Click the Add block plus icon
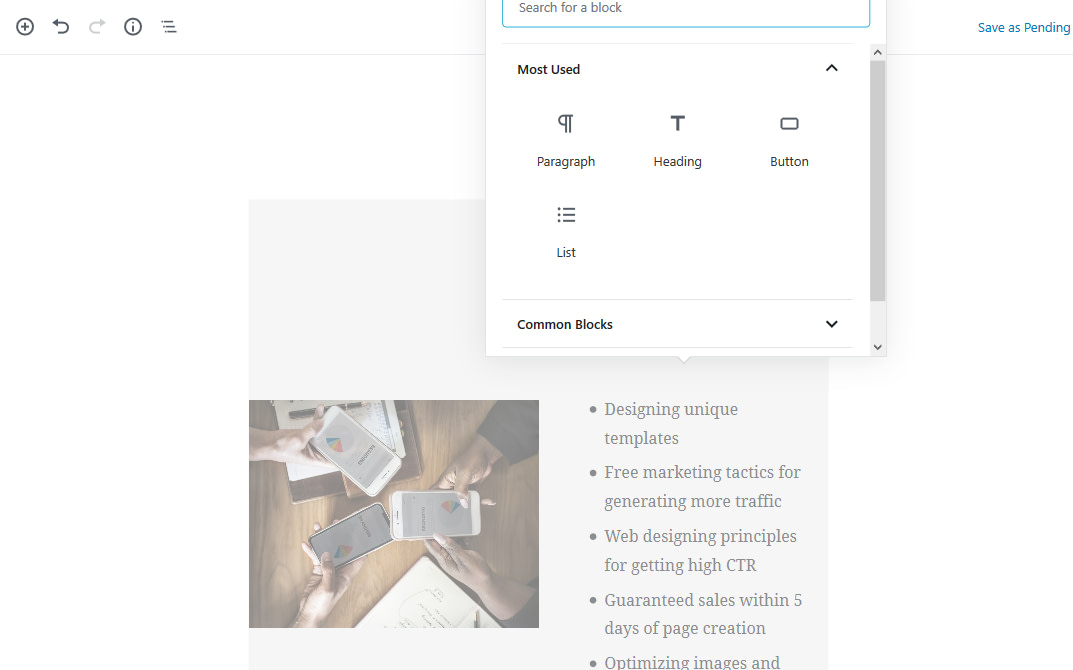The width and height of the screenshot is (1073, 670). 25,27
